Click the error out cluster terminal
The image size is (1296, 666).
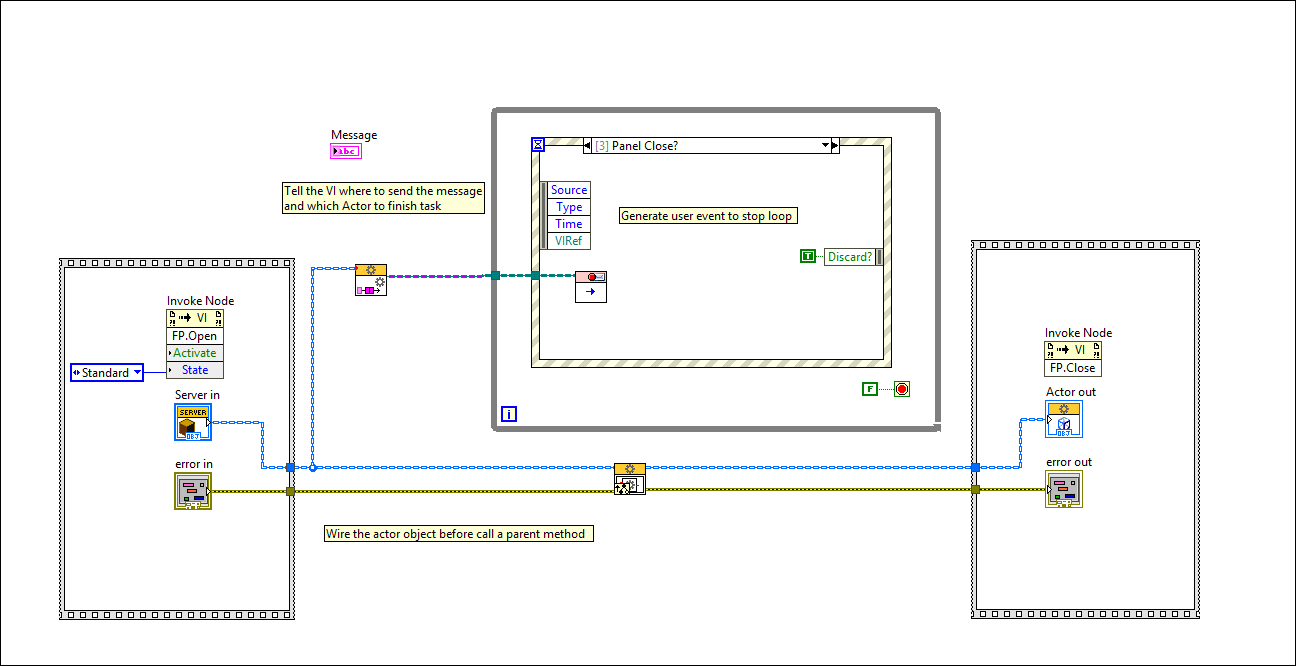click(1063, 489)
